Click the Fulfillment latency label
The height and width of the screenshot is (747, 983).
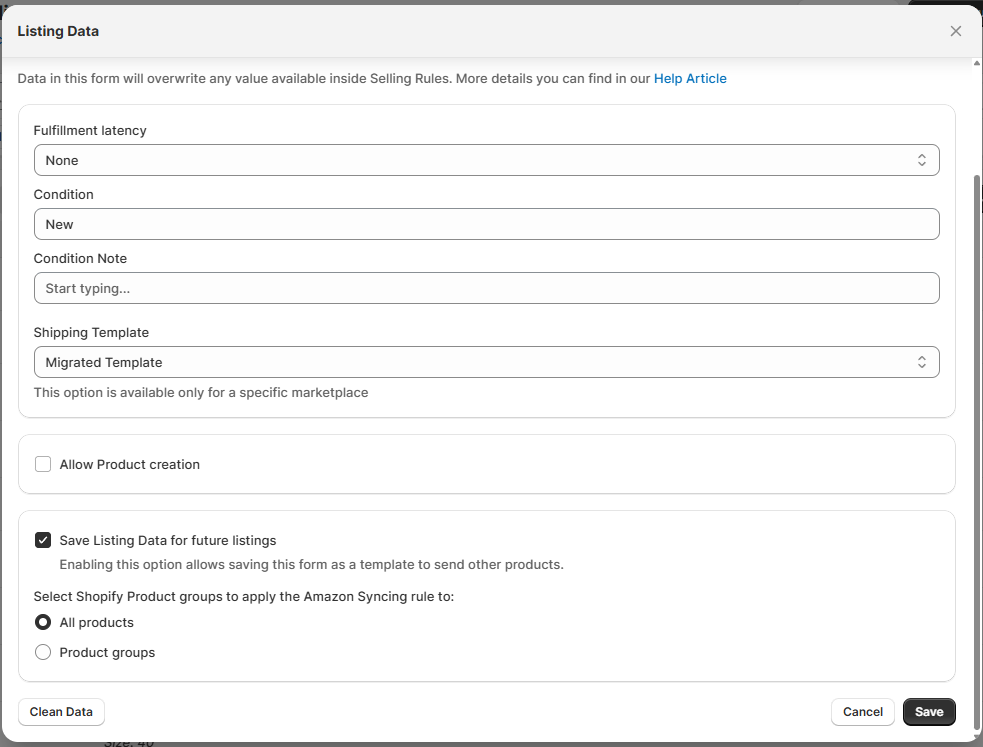90,130
